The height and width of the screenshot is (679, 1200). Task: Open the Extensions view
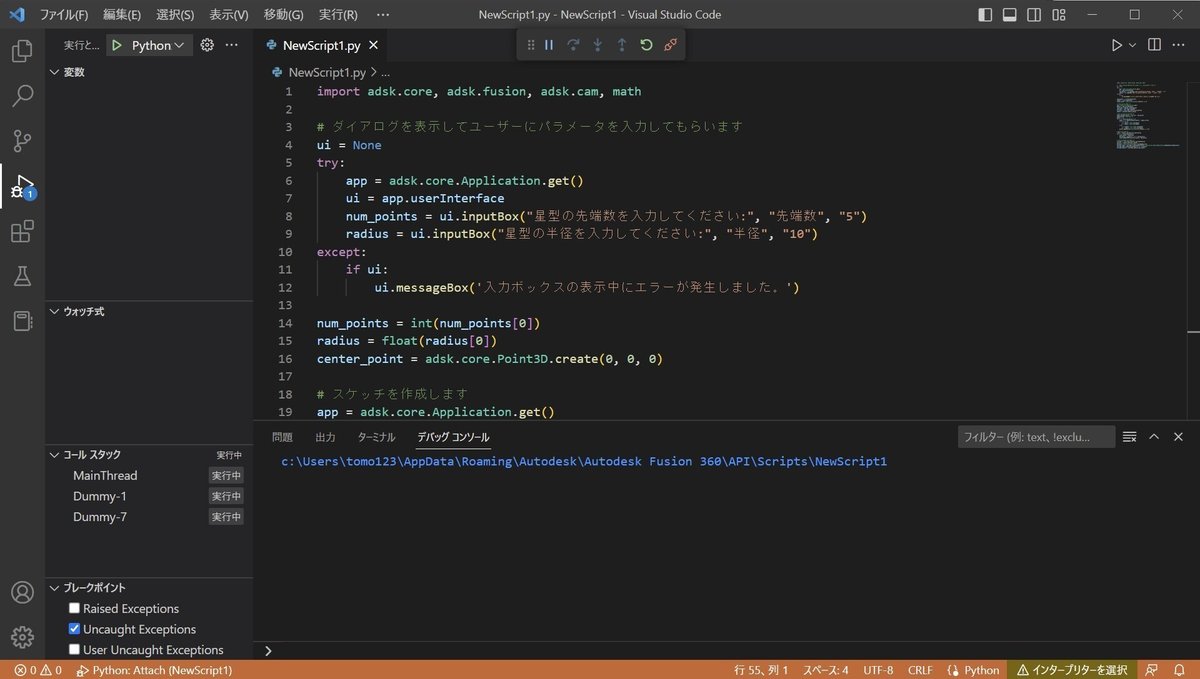[22, 232]
